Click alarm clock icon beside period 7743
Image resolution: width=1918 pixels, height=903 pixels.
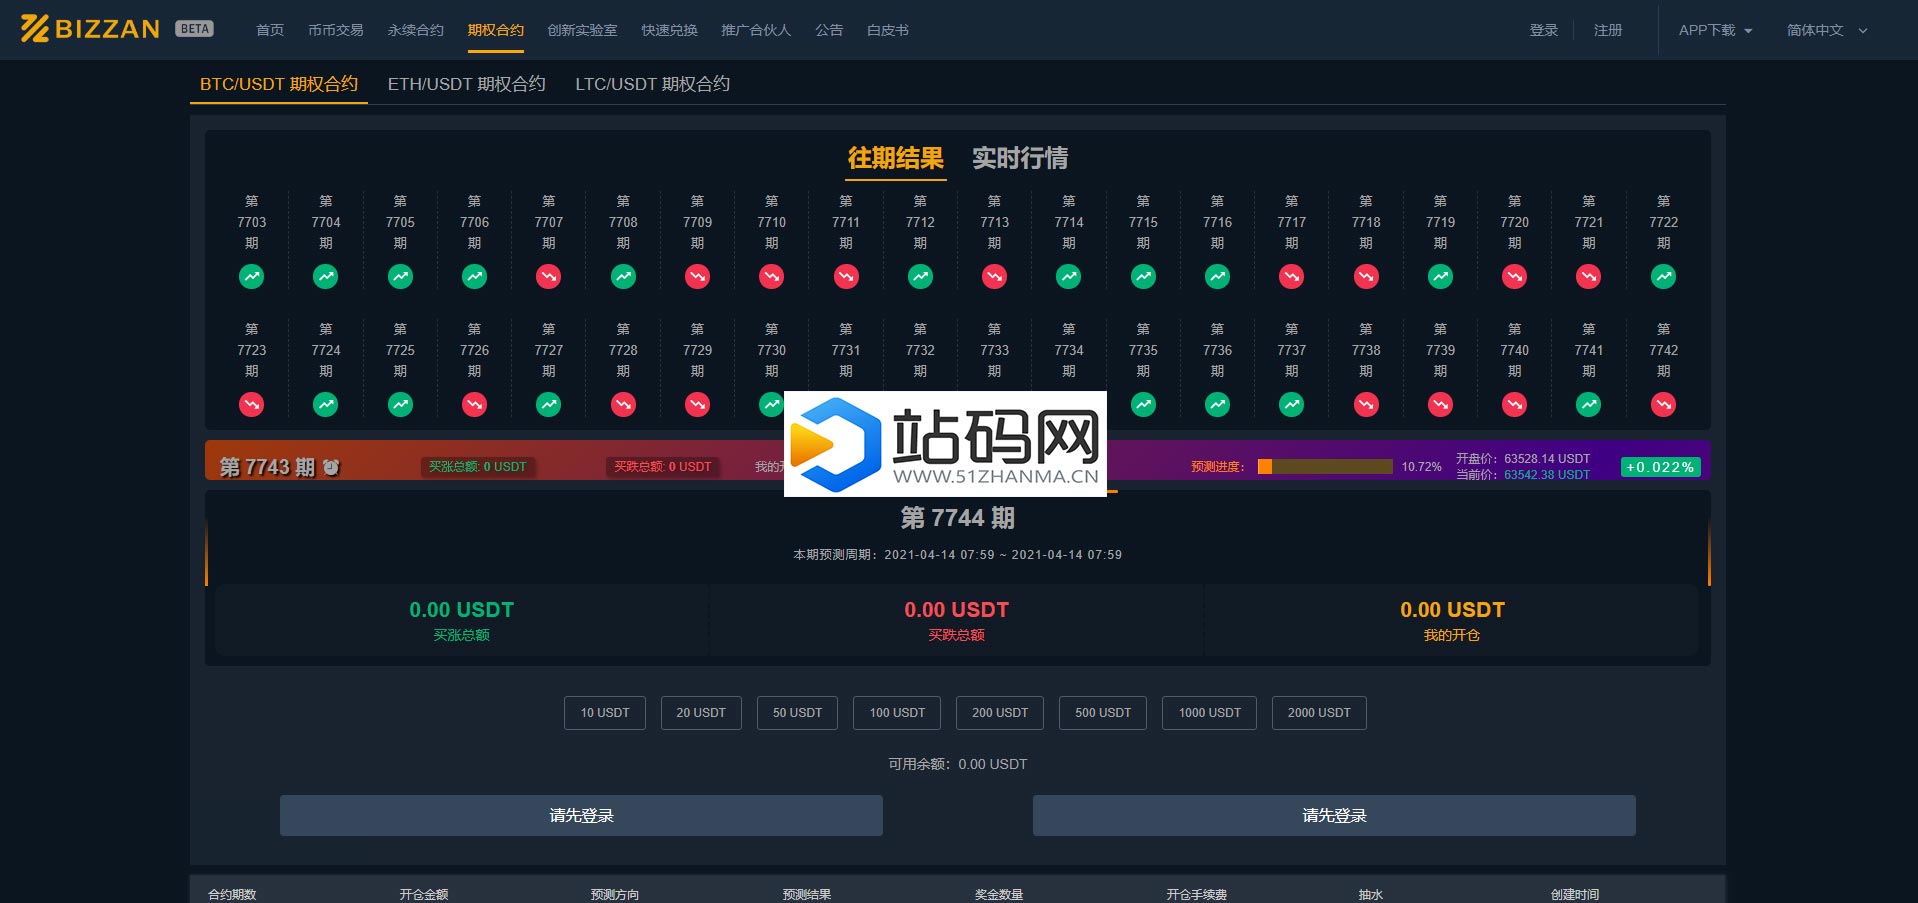(x=331, y=467)
